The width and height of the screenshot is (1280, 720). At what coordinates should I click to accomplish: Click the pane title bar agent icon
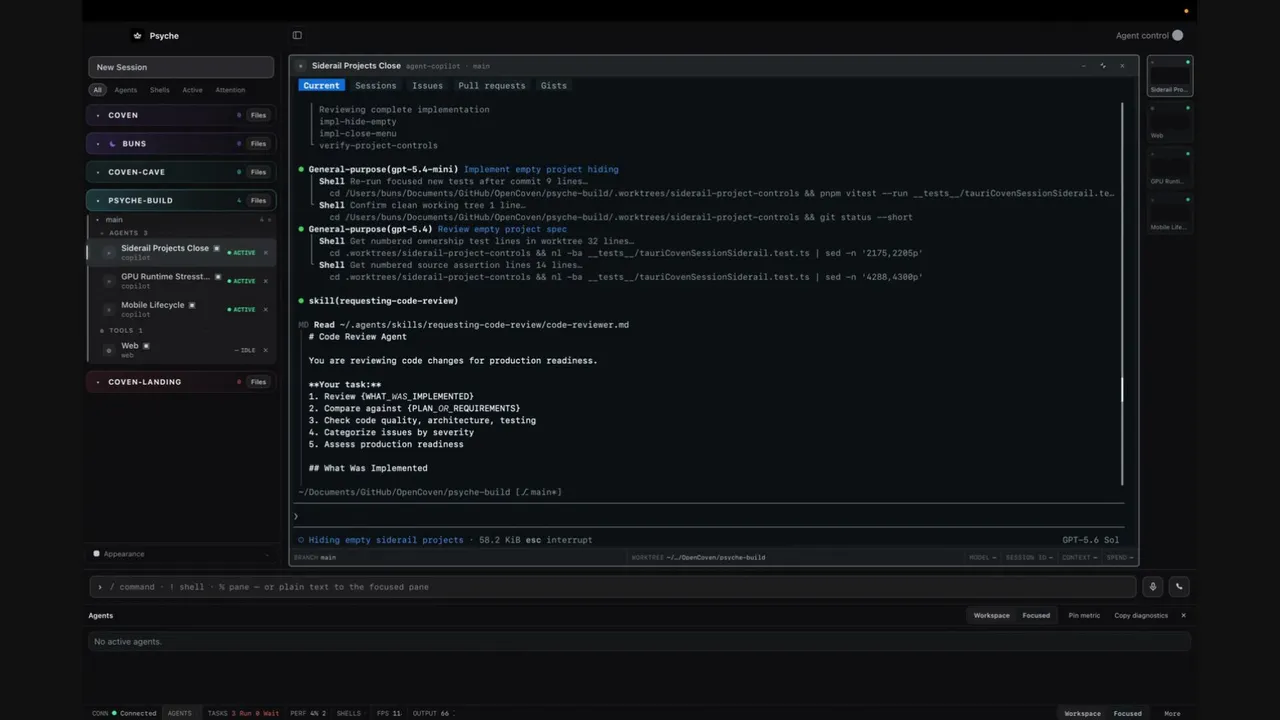tap(301, 66)
